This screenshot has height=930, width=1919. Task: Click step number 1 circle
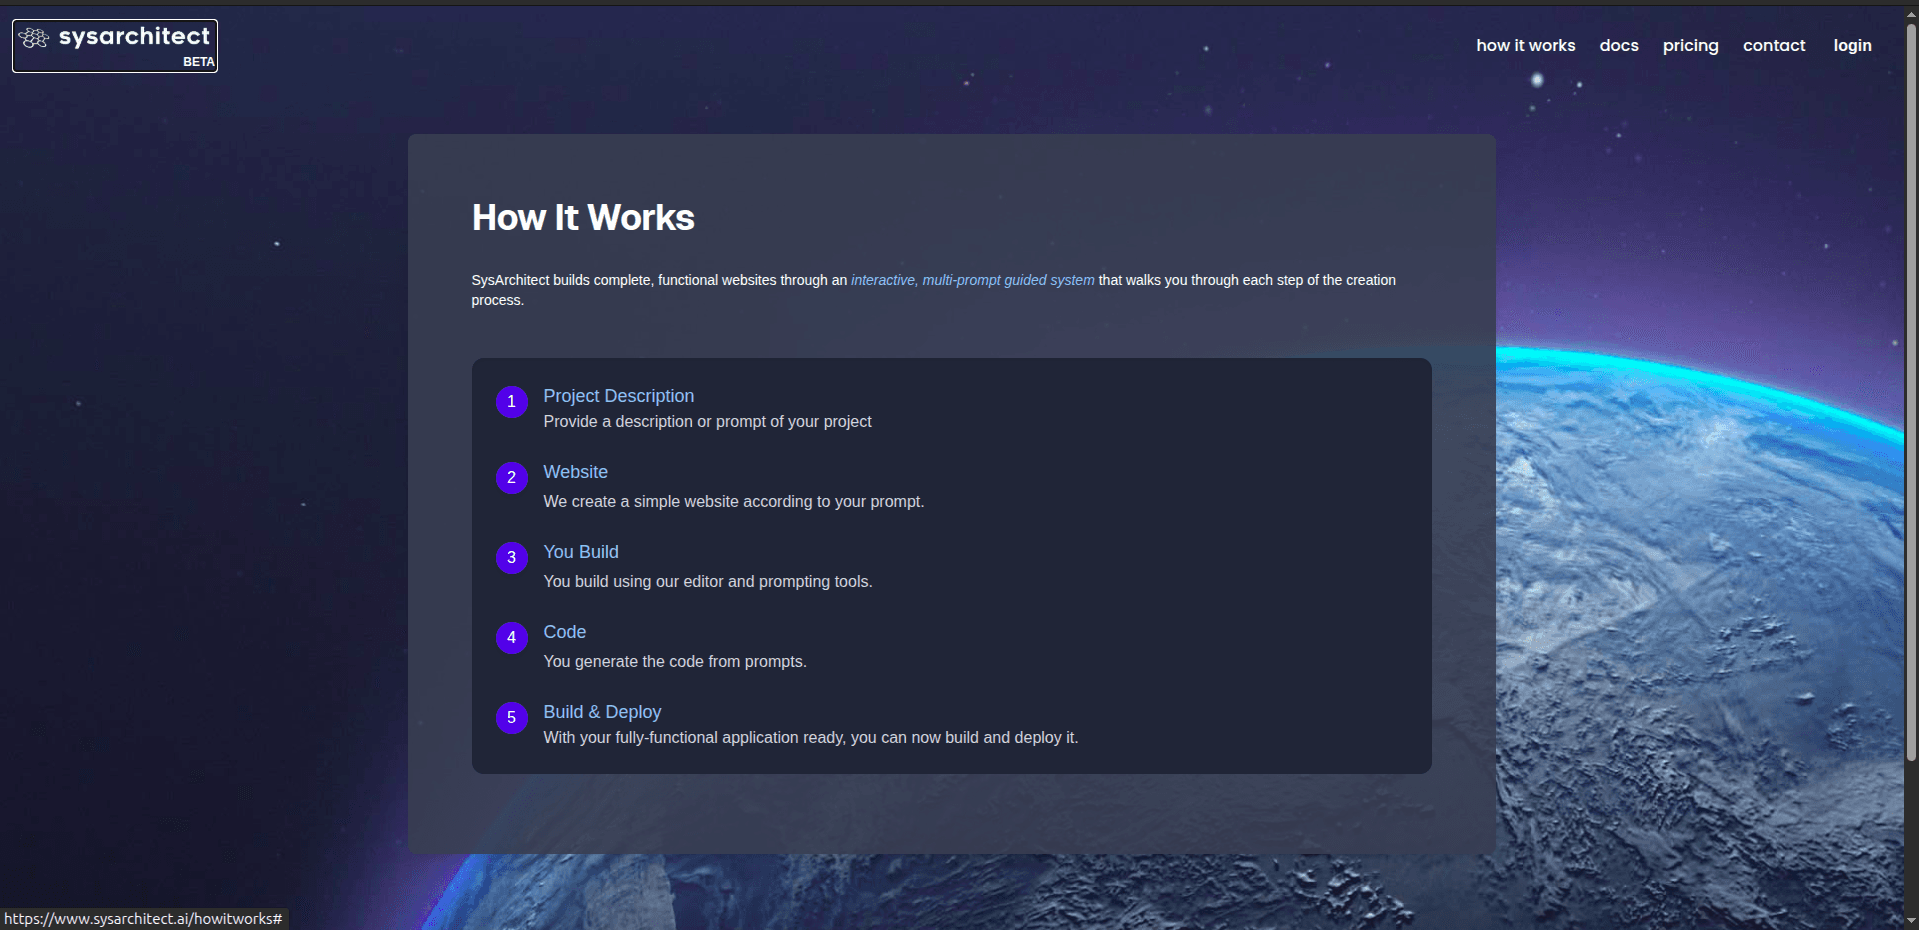[512, 402]
